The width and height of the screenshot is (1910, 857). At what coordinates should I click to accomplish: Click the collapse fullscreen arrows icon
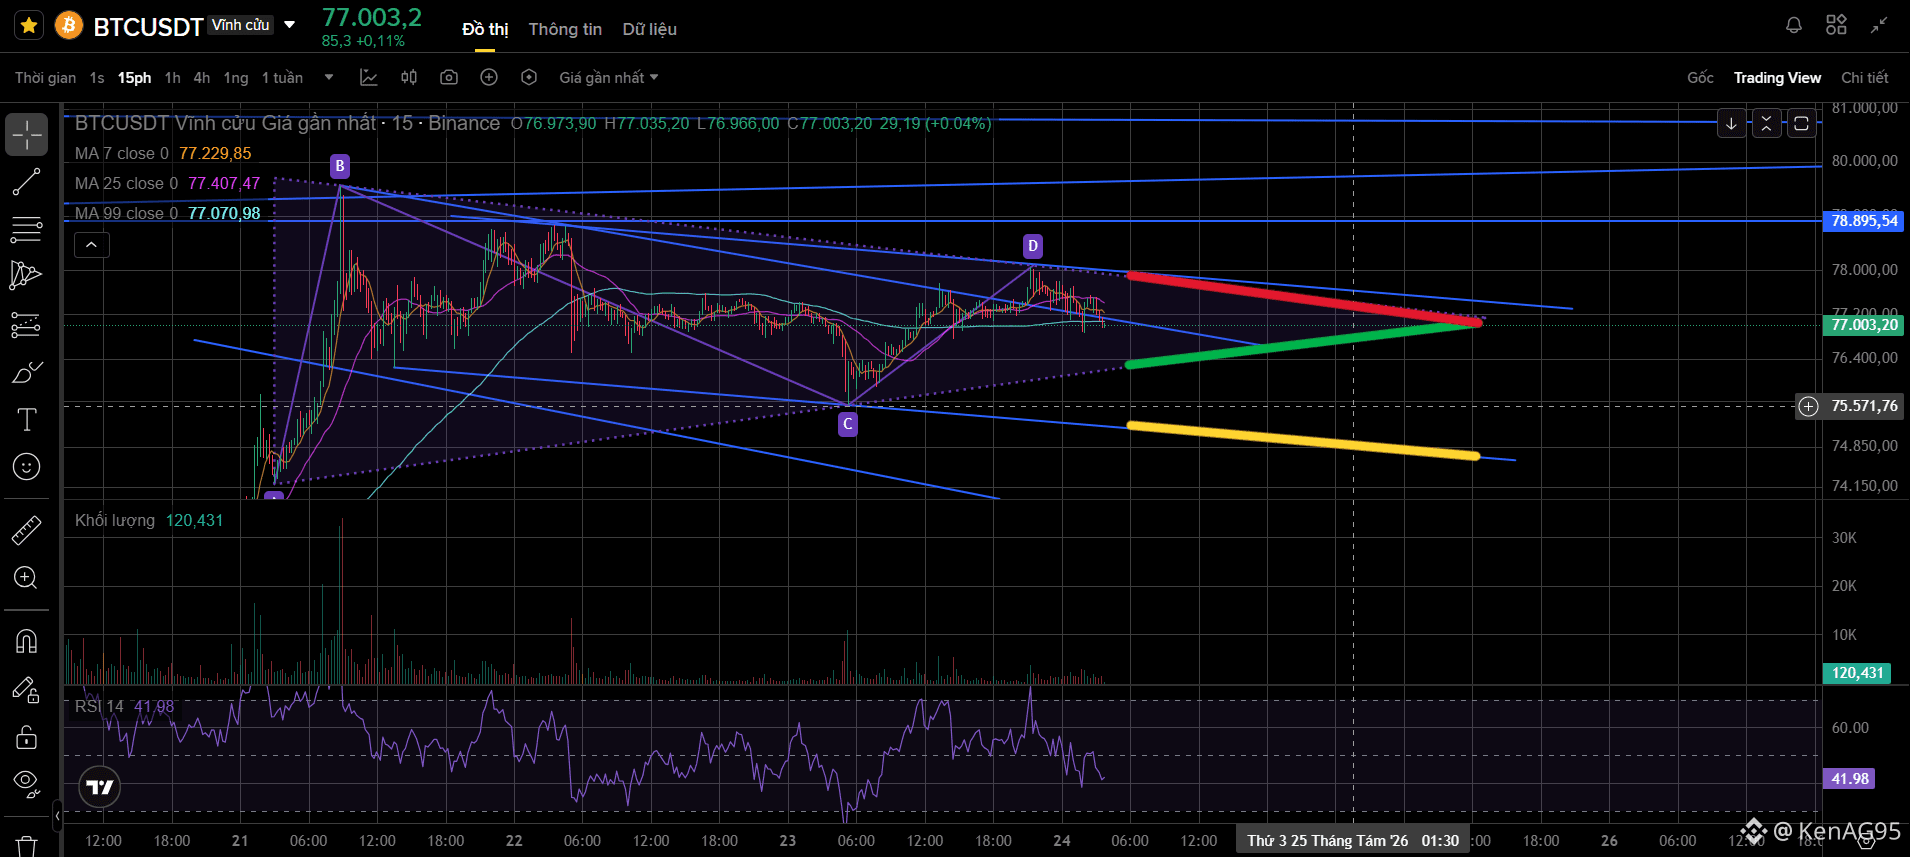[x=1879, y=25]
